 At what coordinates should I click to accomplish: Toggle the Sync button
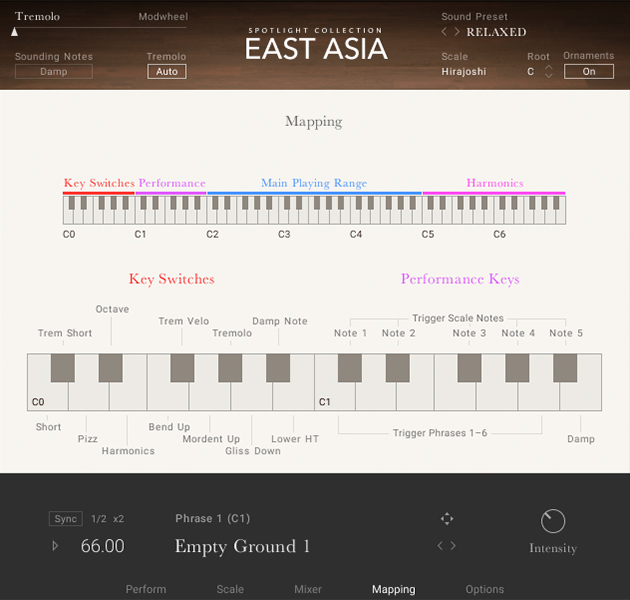click(x=65, y=518)
